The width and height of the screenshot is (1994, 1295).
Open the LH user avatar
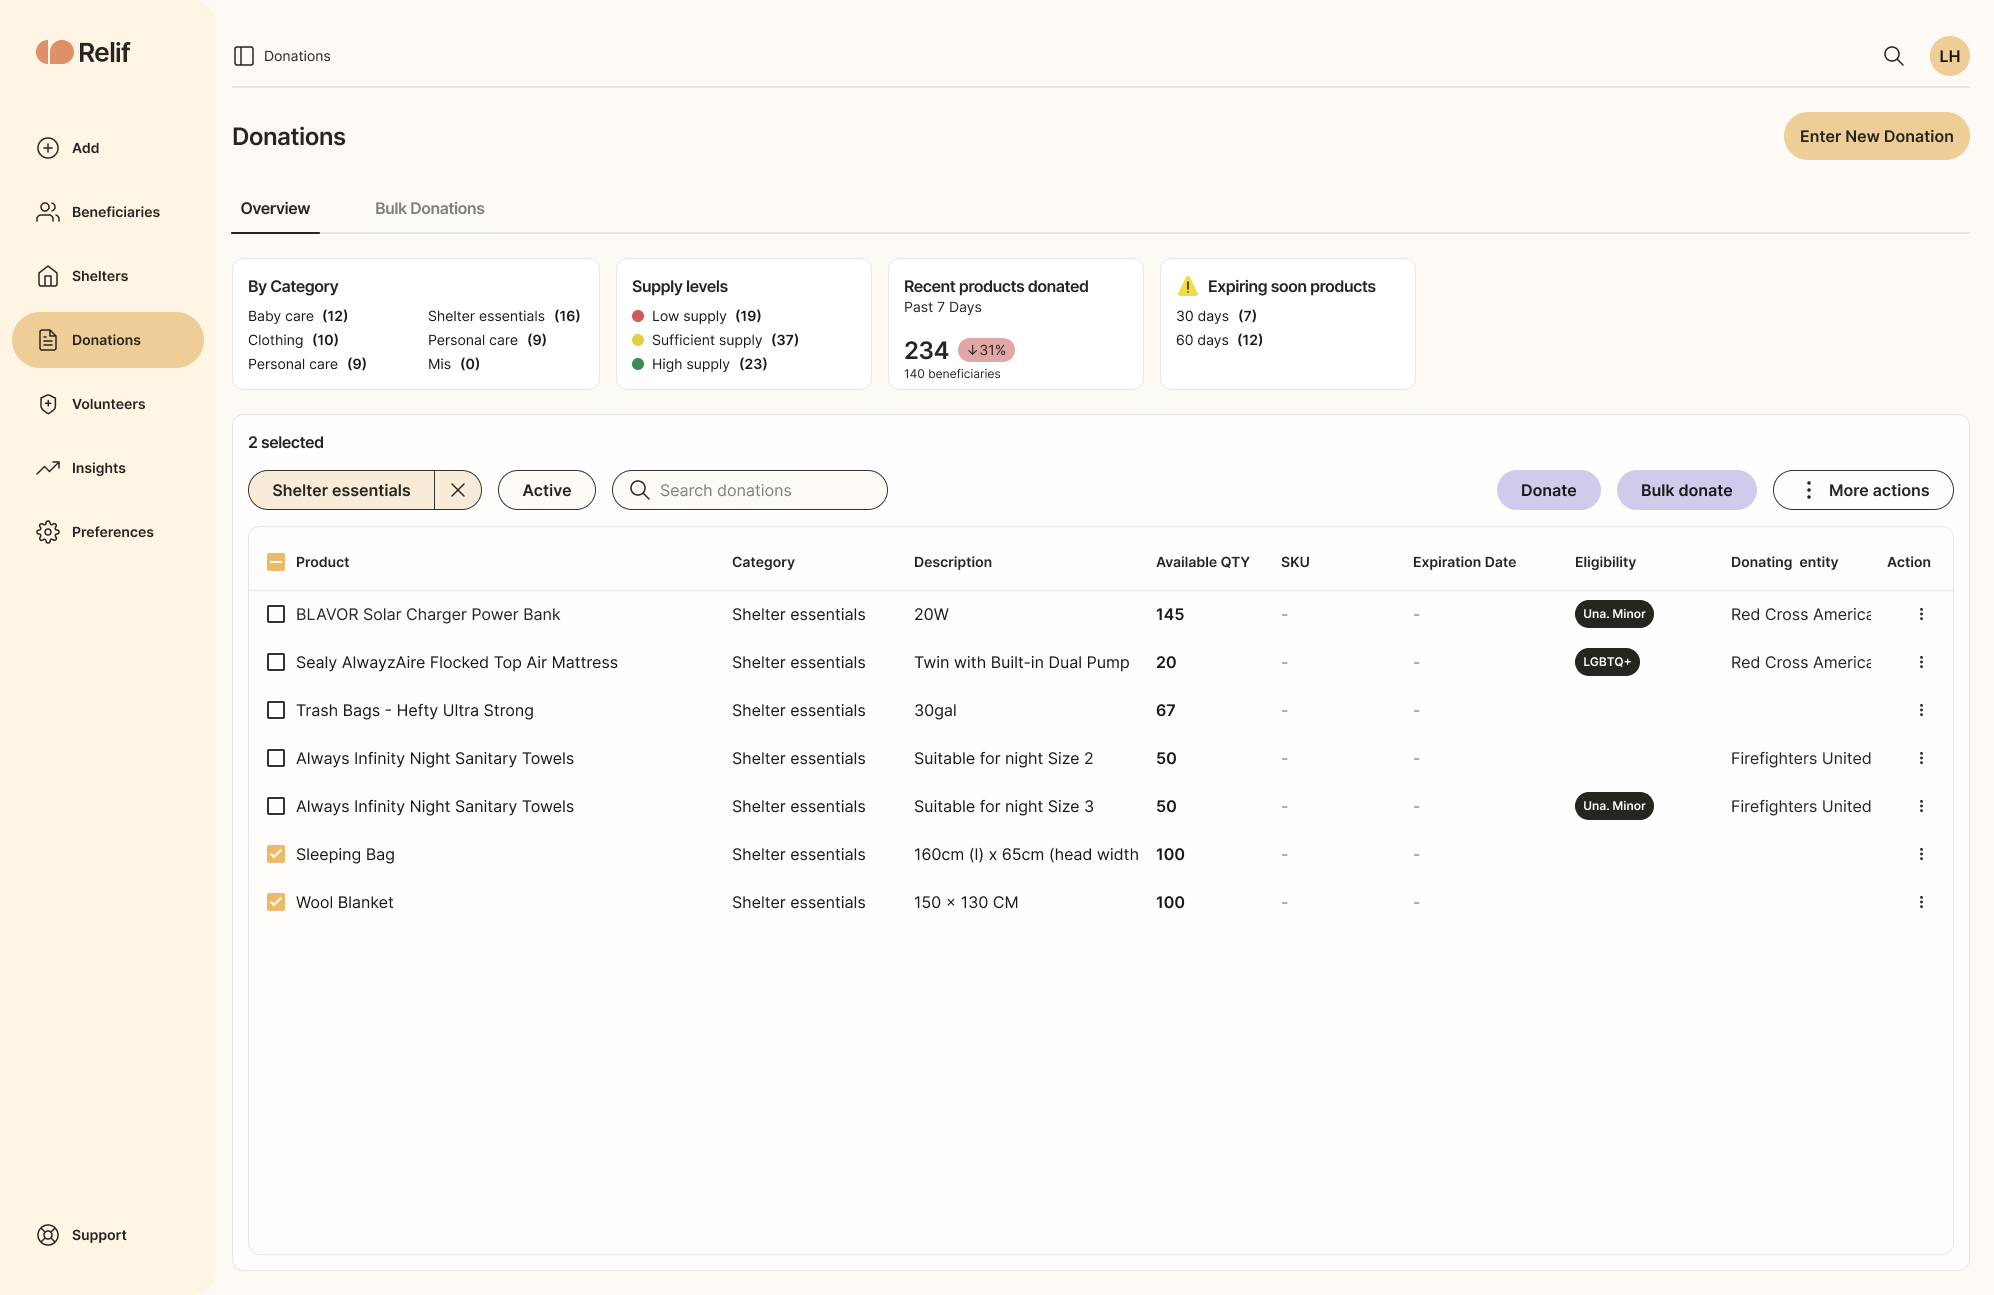[x=1949, y=56]
